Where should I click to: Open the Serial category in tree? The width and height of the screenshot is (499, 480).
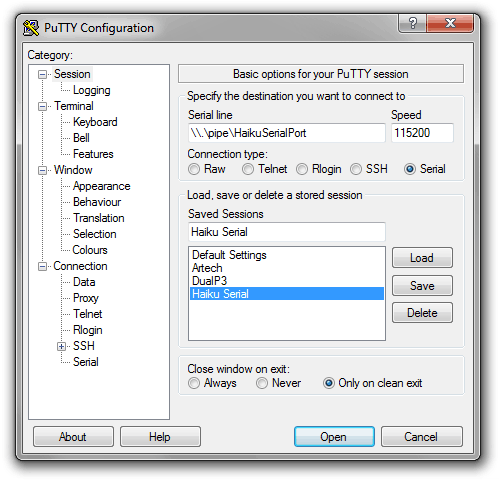[86, 362]
